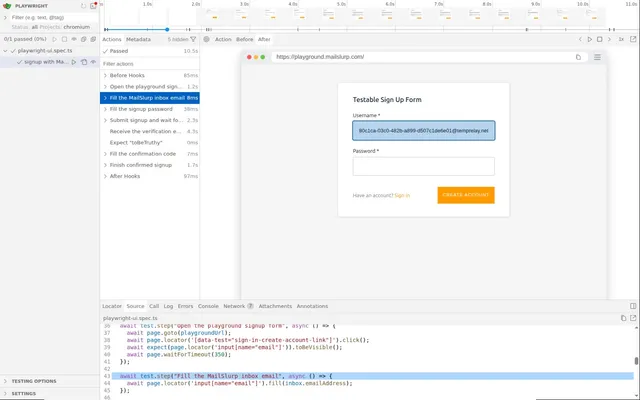The image size is (640, 400).
Task: Click the stop tests square icon in sidebar
Action: tap(64, 39)
